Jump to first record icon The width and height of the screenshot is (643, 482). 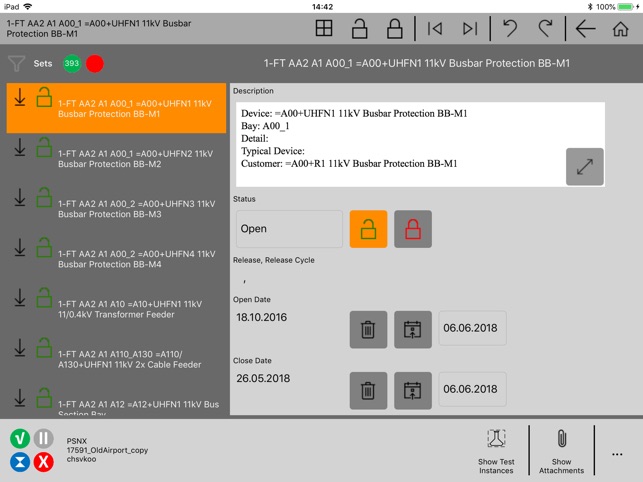[x=435, y=28]
